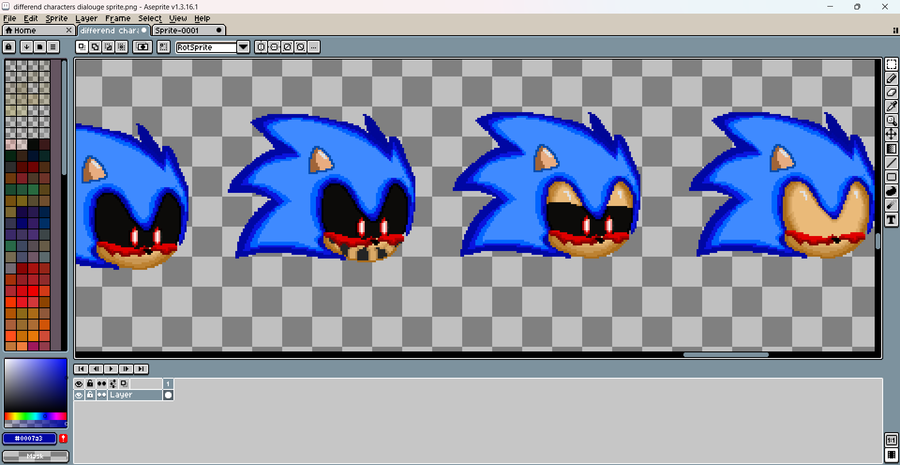
Task: Open the Select menu
Action: tap(150, 18)
